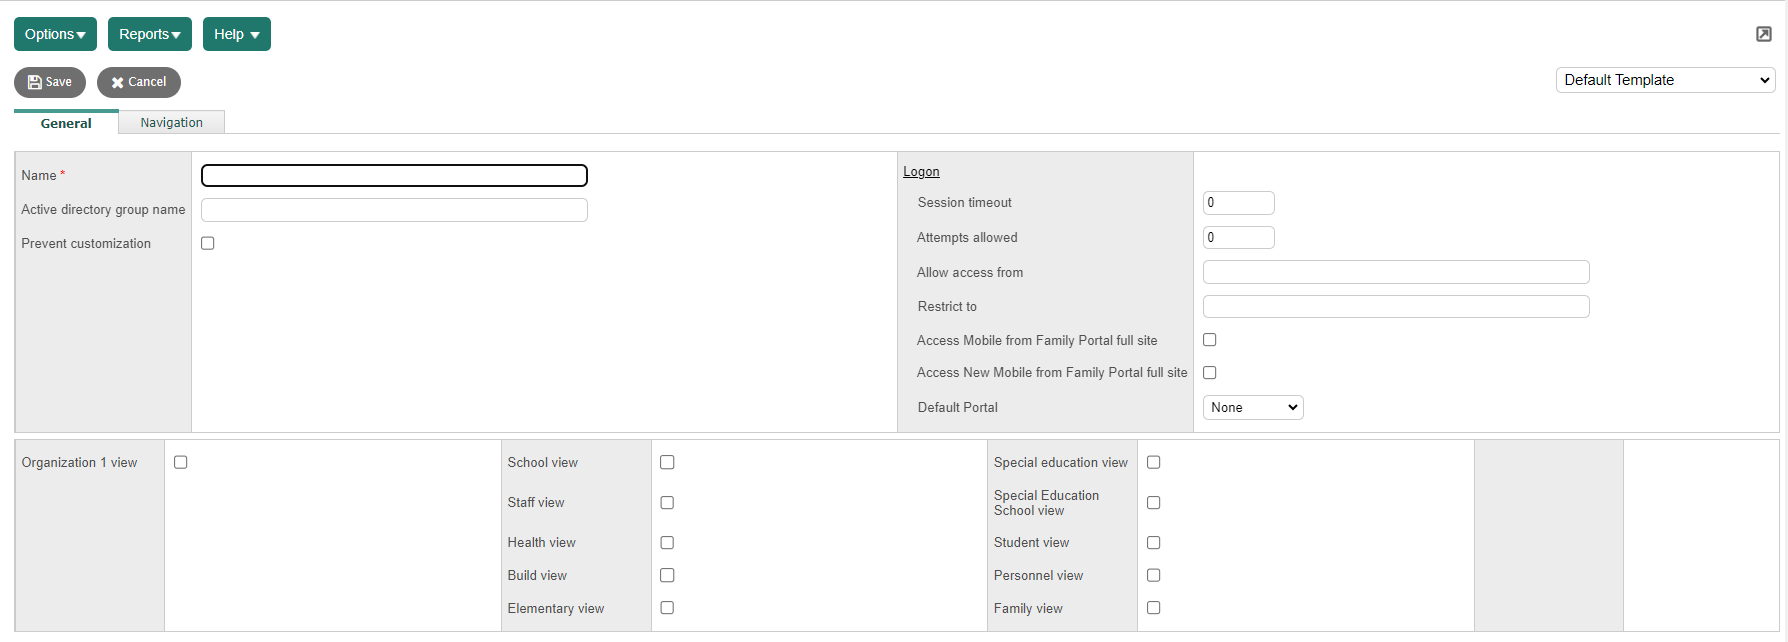The width and height of the screenshot is (1788, 642).
Task: Open the Reports menu
Action: click(x=150, y=34)
